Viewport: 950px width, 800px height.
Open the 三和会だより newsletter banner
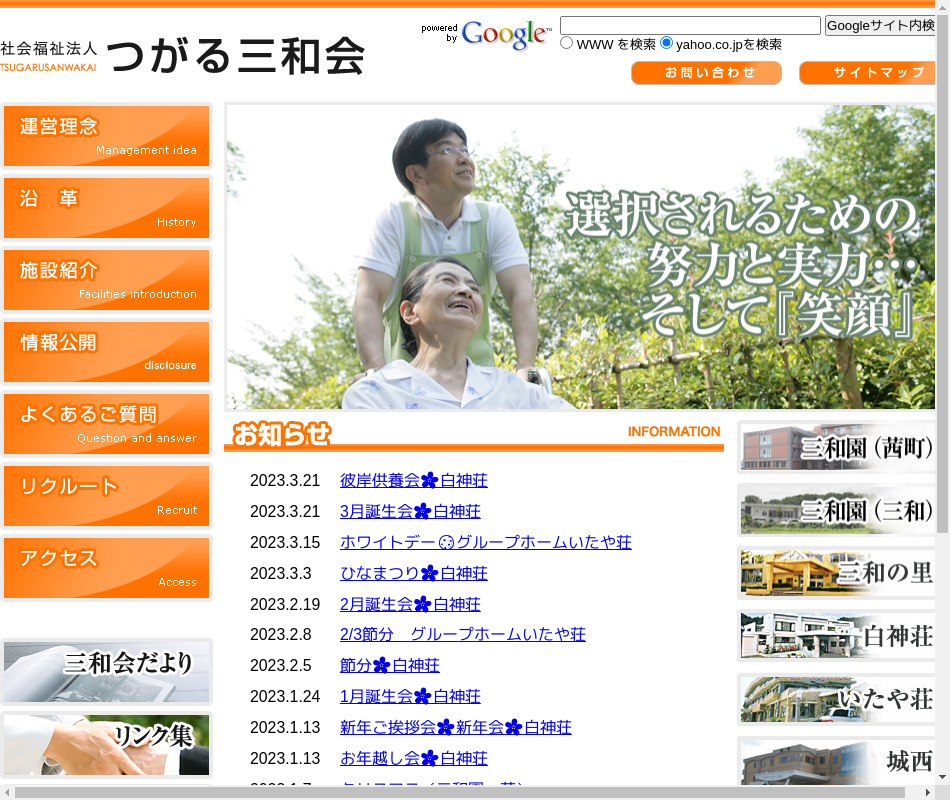pos(106,671)
